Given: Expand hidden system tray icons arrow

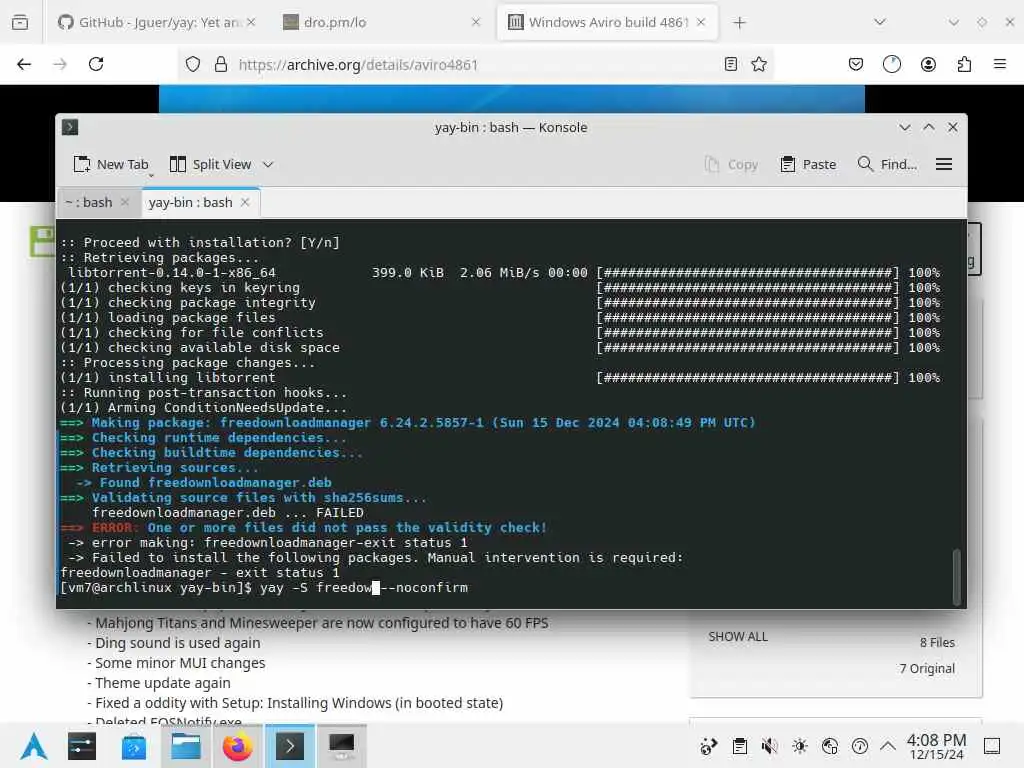Looking at the screenshot, I should click(888, 746).
